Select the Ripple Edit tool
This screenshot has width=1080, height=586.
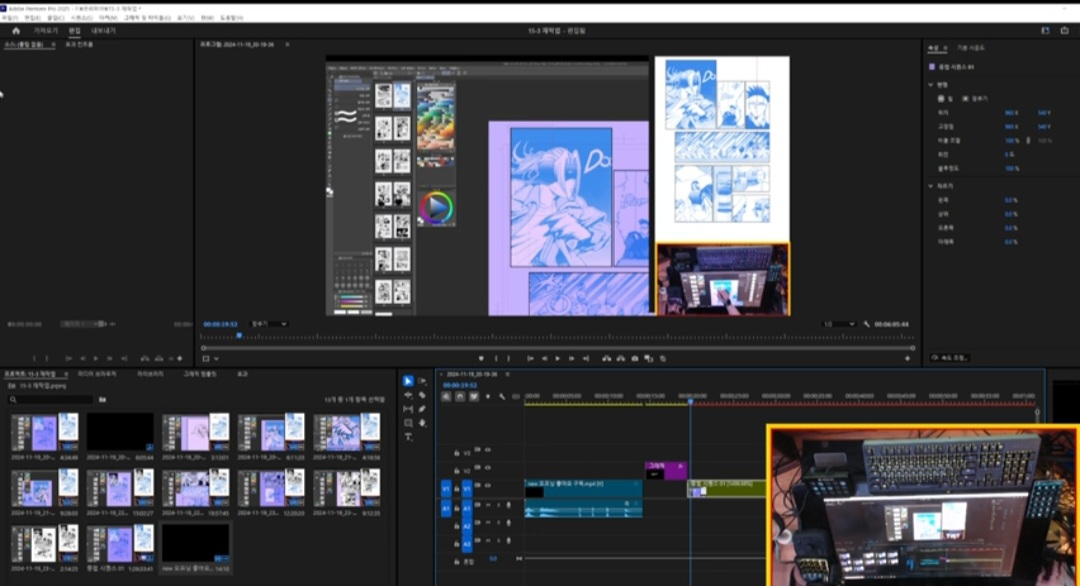pos(408,395)
